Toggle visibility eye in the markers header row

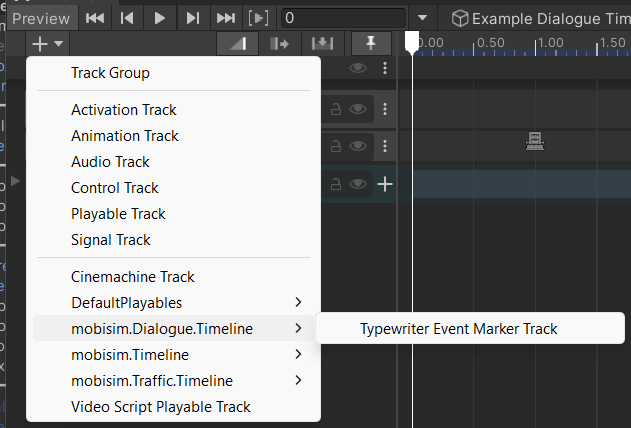click(358, 68)
